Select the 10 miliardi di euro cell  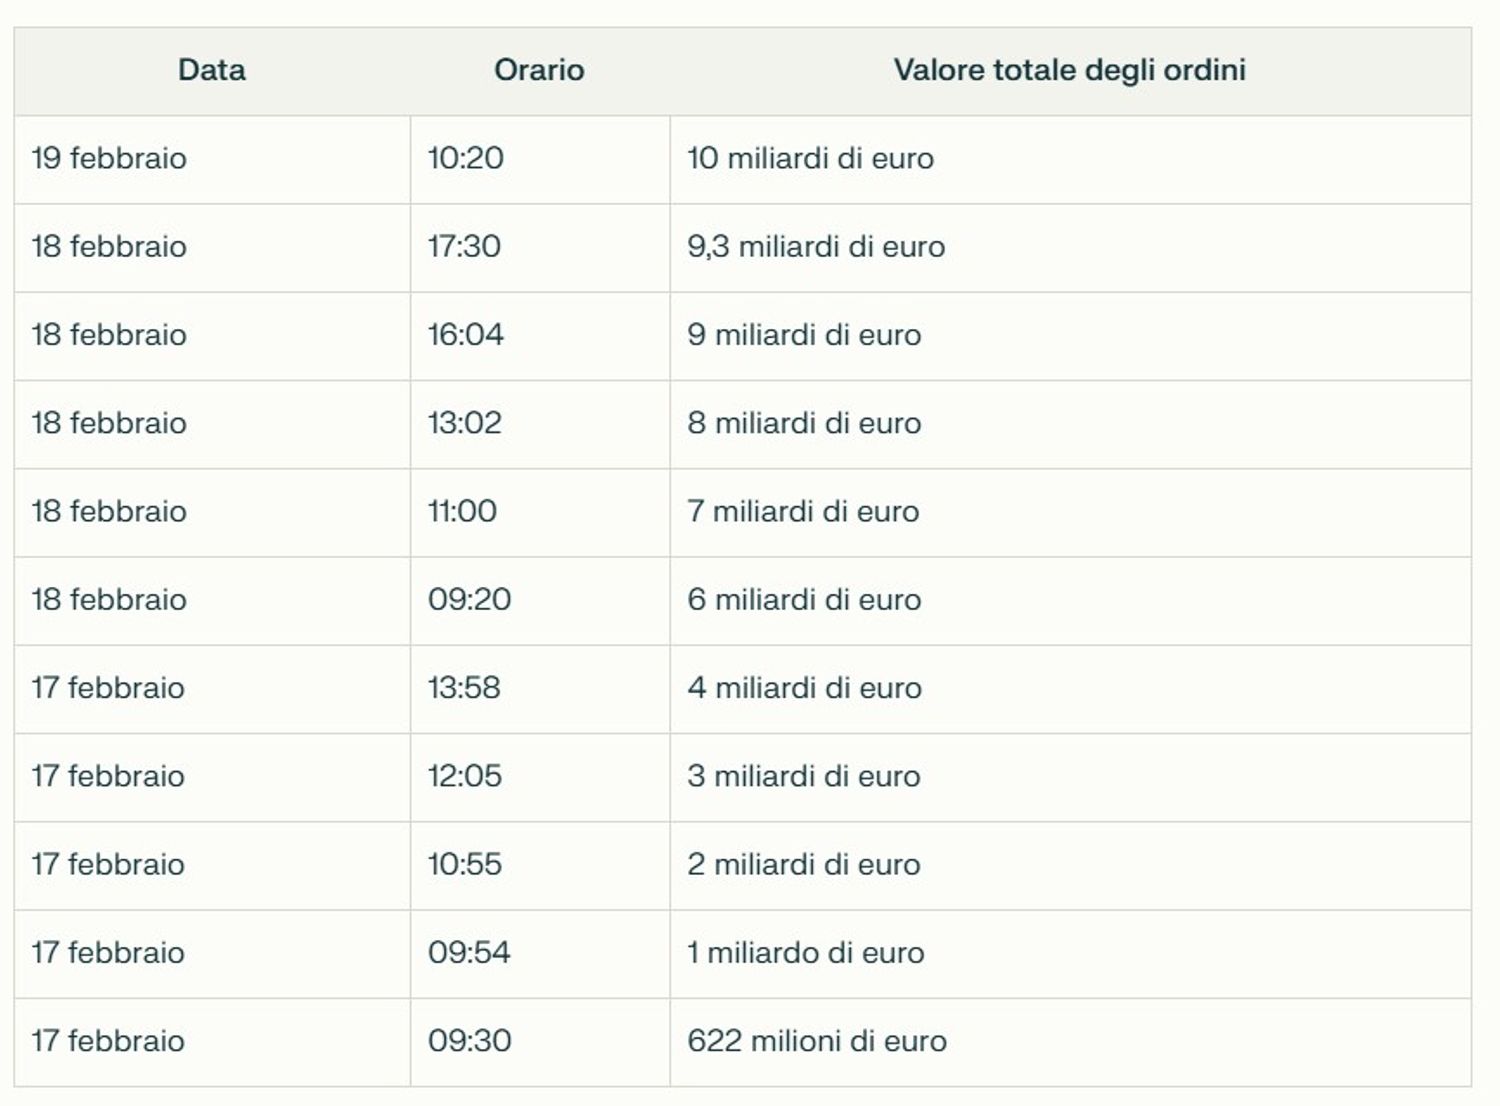[x=810, y=159]
